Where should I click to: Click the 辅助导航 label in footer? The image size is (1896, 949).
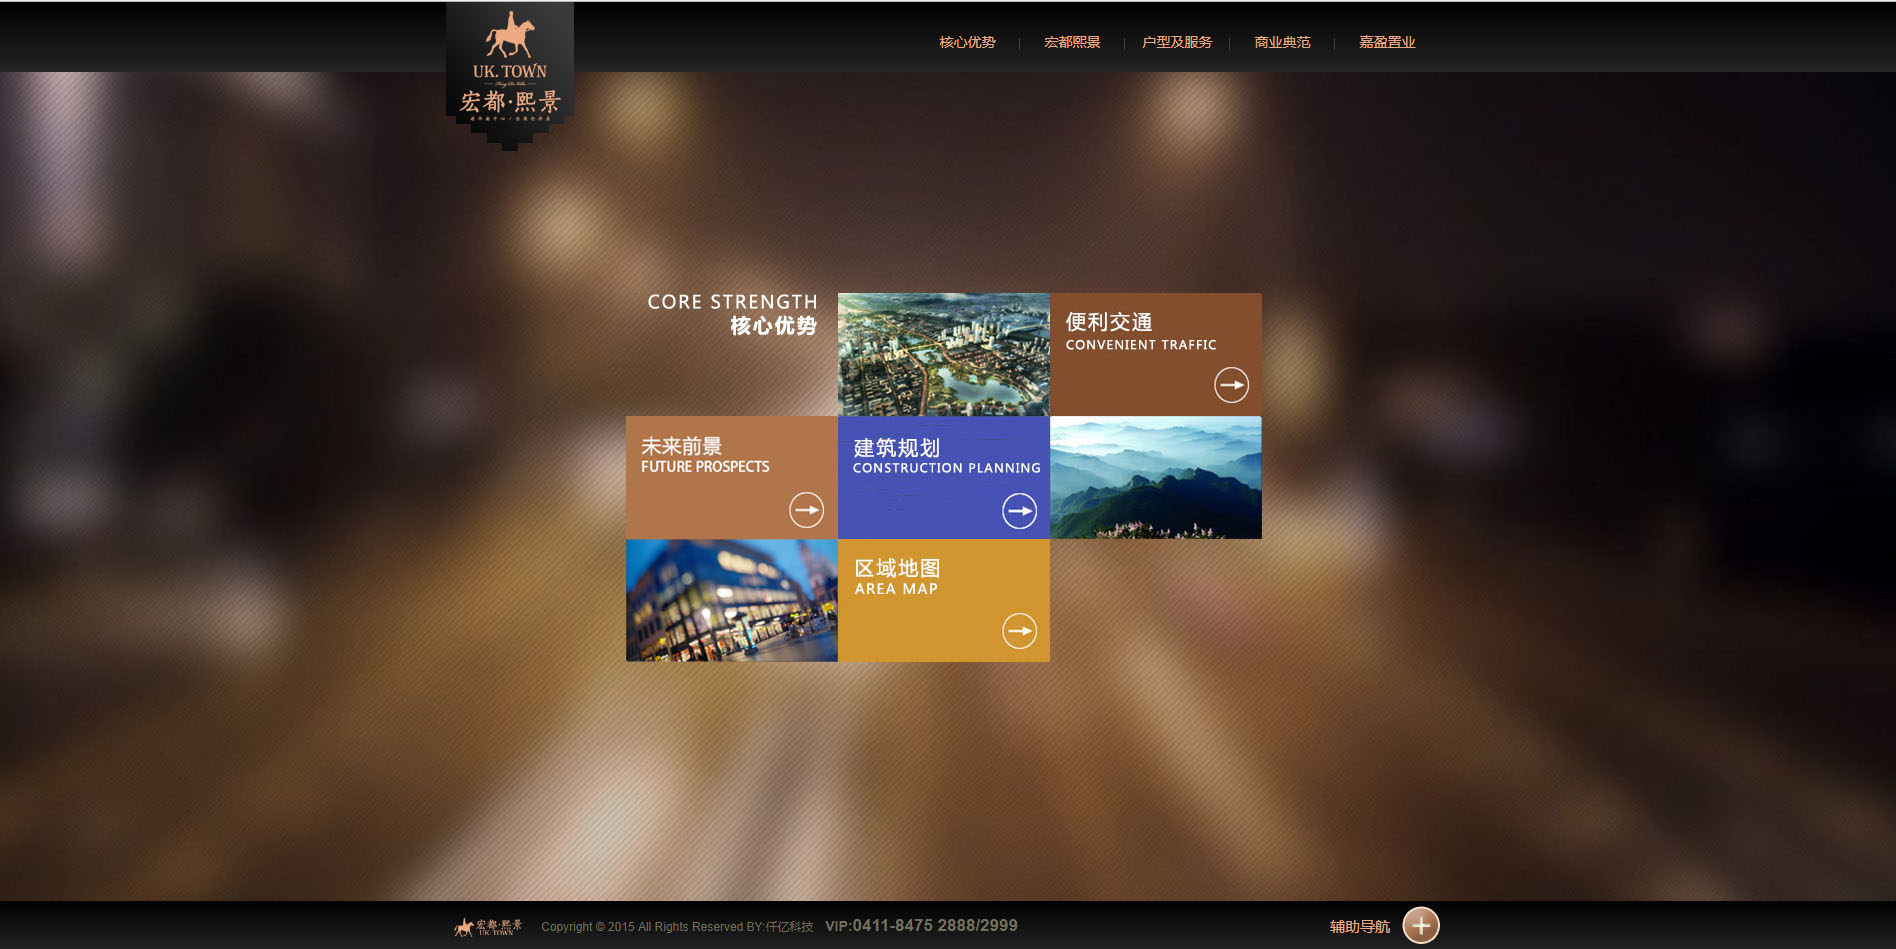click(x=1359, y=927)
